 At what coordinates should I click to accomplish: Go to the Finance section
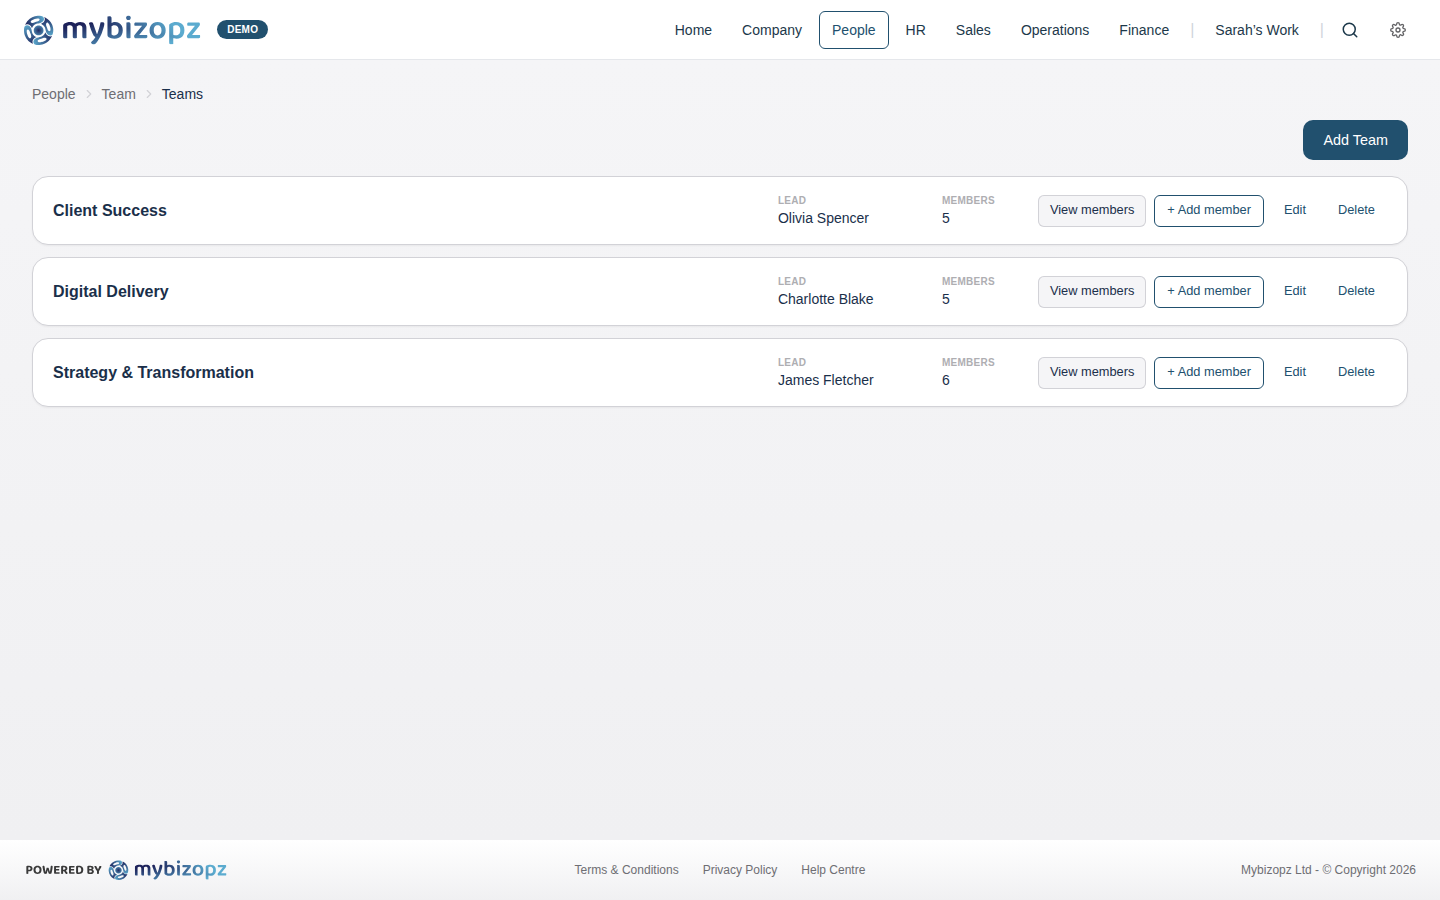pyautogui.click(x=1144, y=30)
